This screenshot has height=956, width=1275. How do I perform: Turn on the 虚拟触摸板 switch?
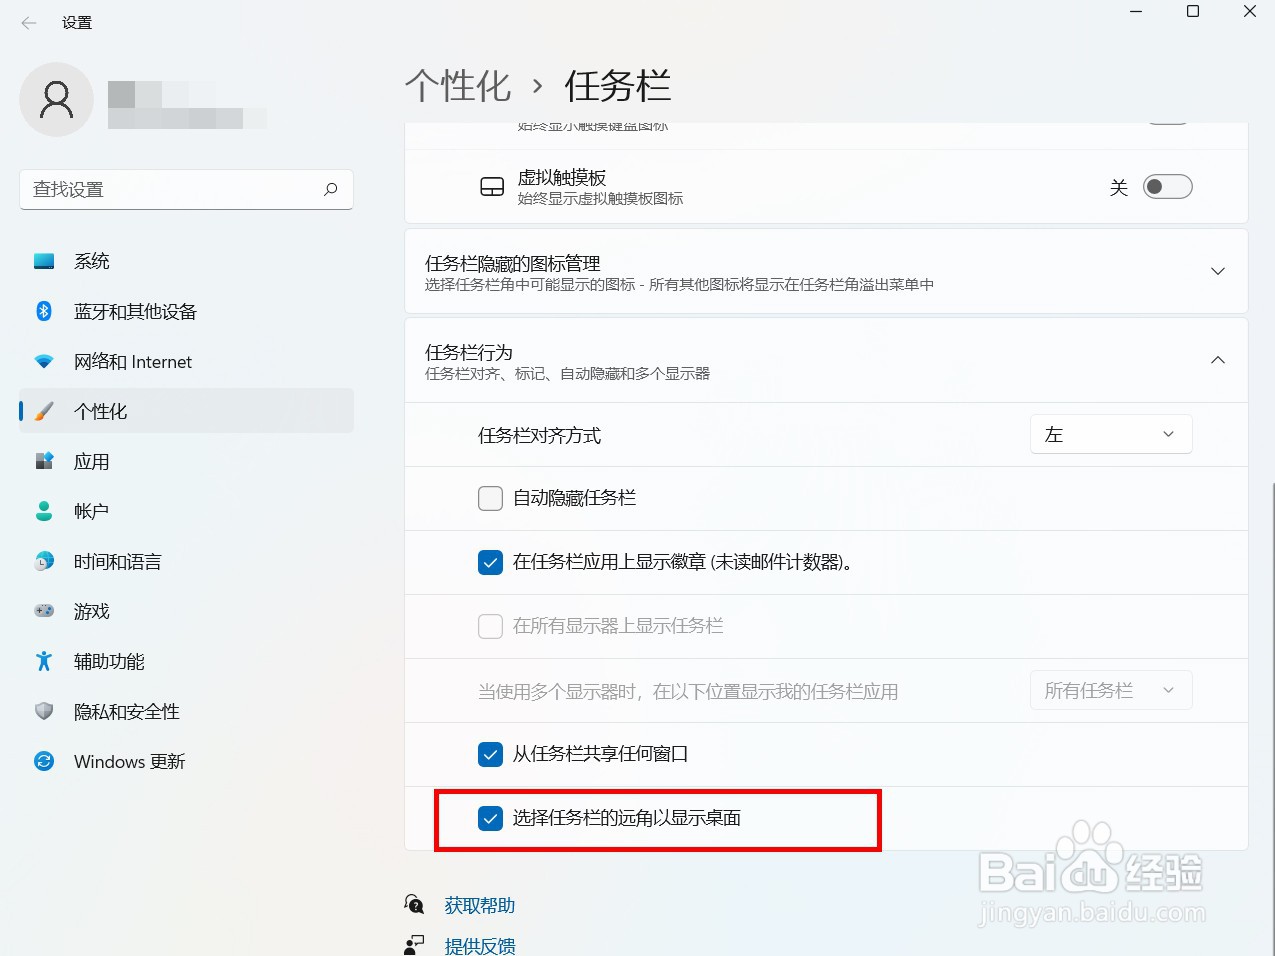click(1167, 186)
